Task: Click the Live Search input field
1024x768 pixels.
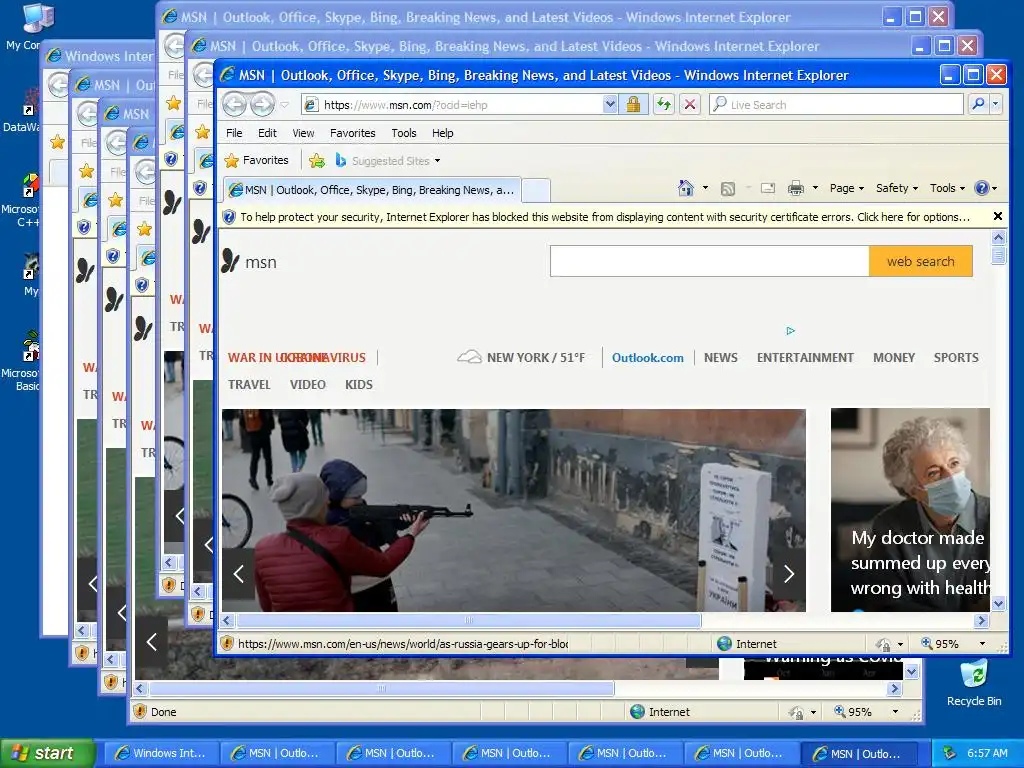Action: coord(836,104)
